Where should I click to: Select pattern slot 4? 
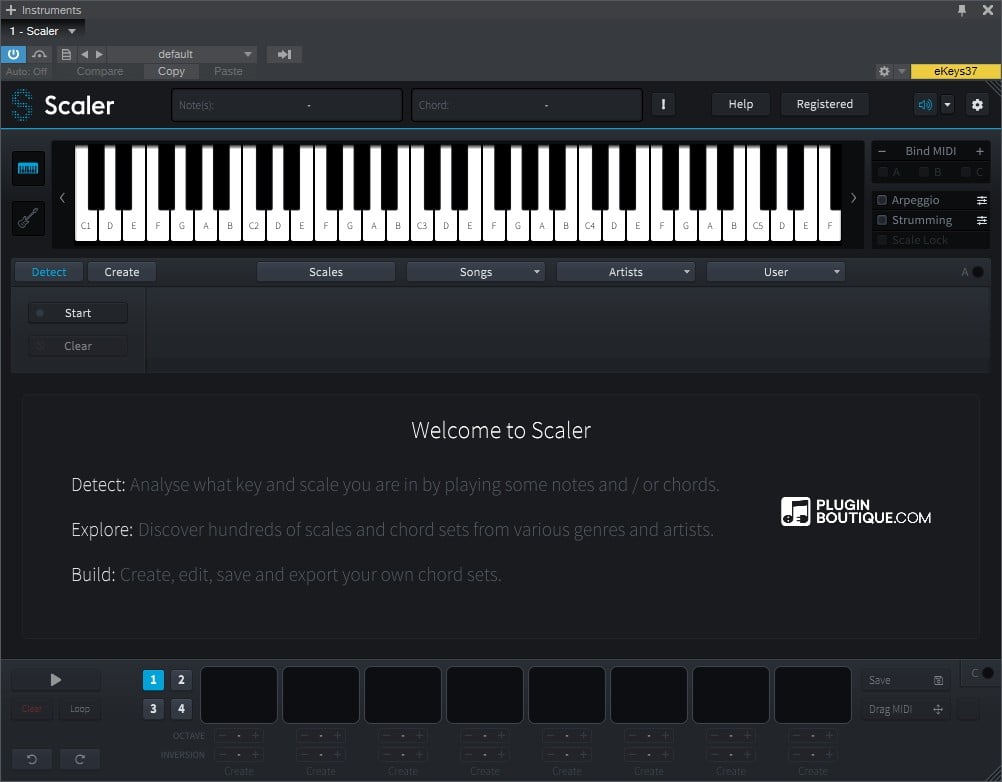click(181, 709)
